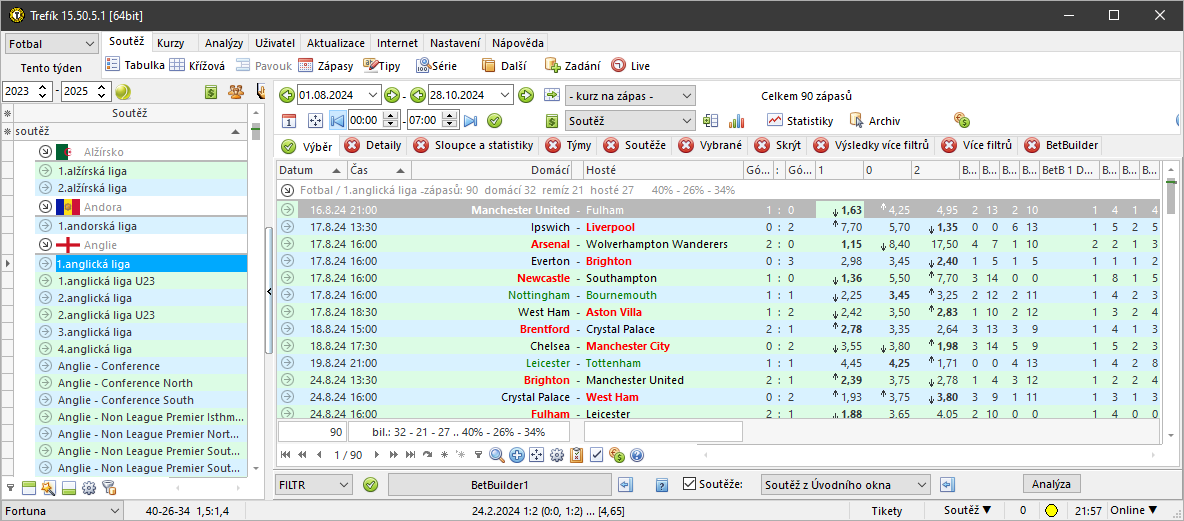The height and width of the screenshot is (521, 1184).
Task: Click the blue help question mark icon
Action: coord(637,455)
